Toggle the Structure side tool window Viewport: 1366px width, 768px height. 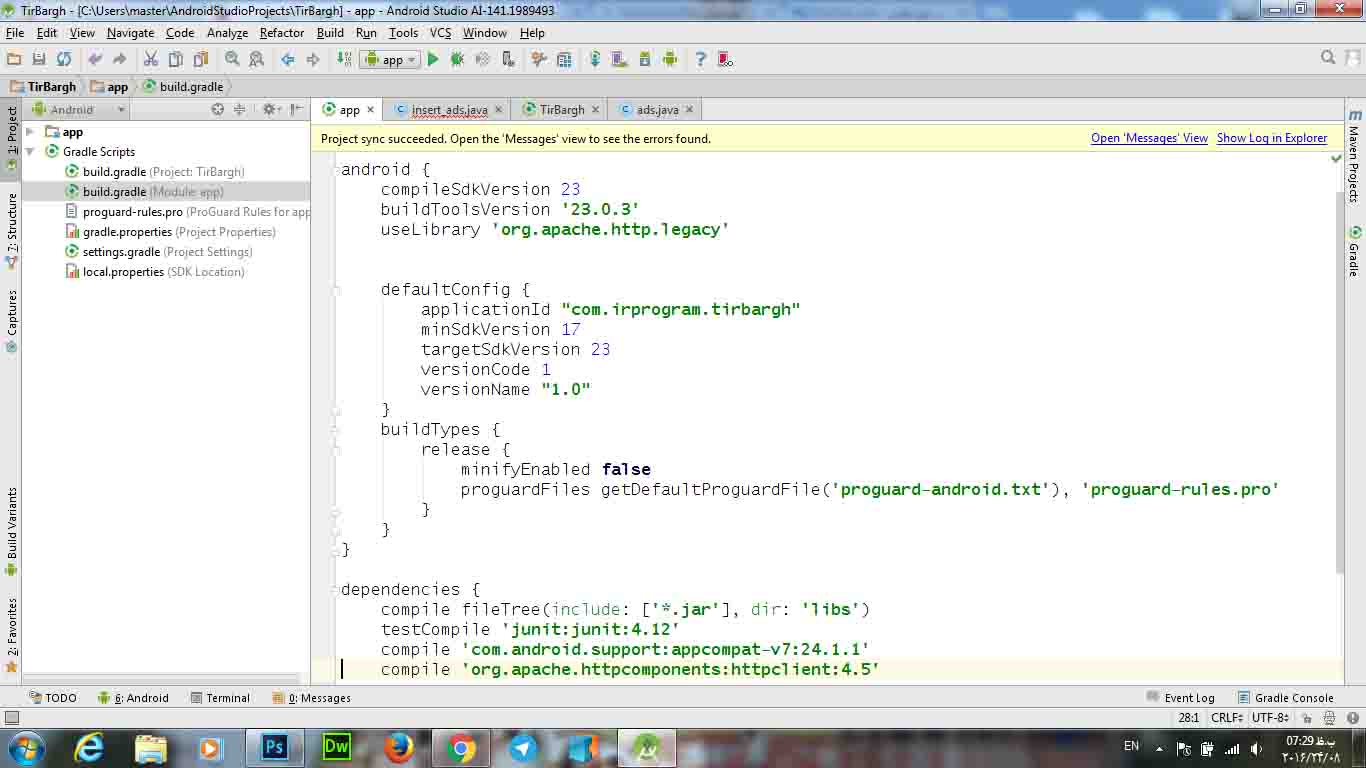click(x=11, y=230)
